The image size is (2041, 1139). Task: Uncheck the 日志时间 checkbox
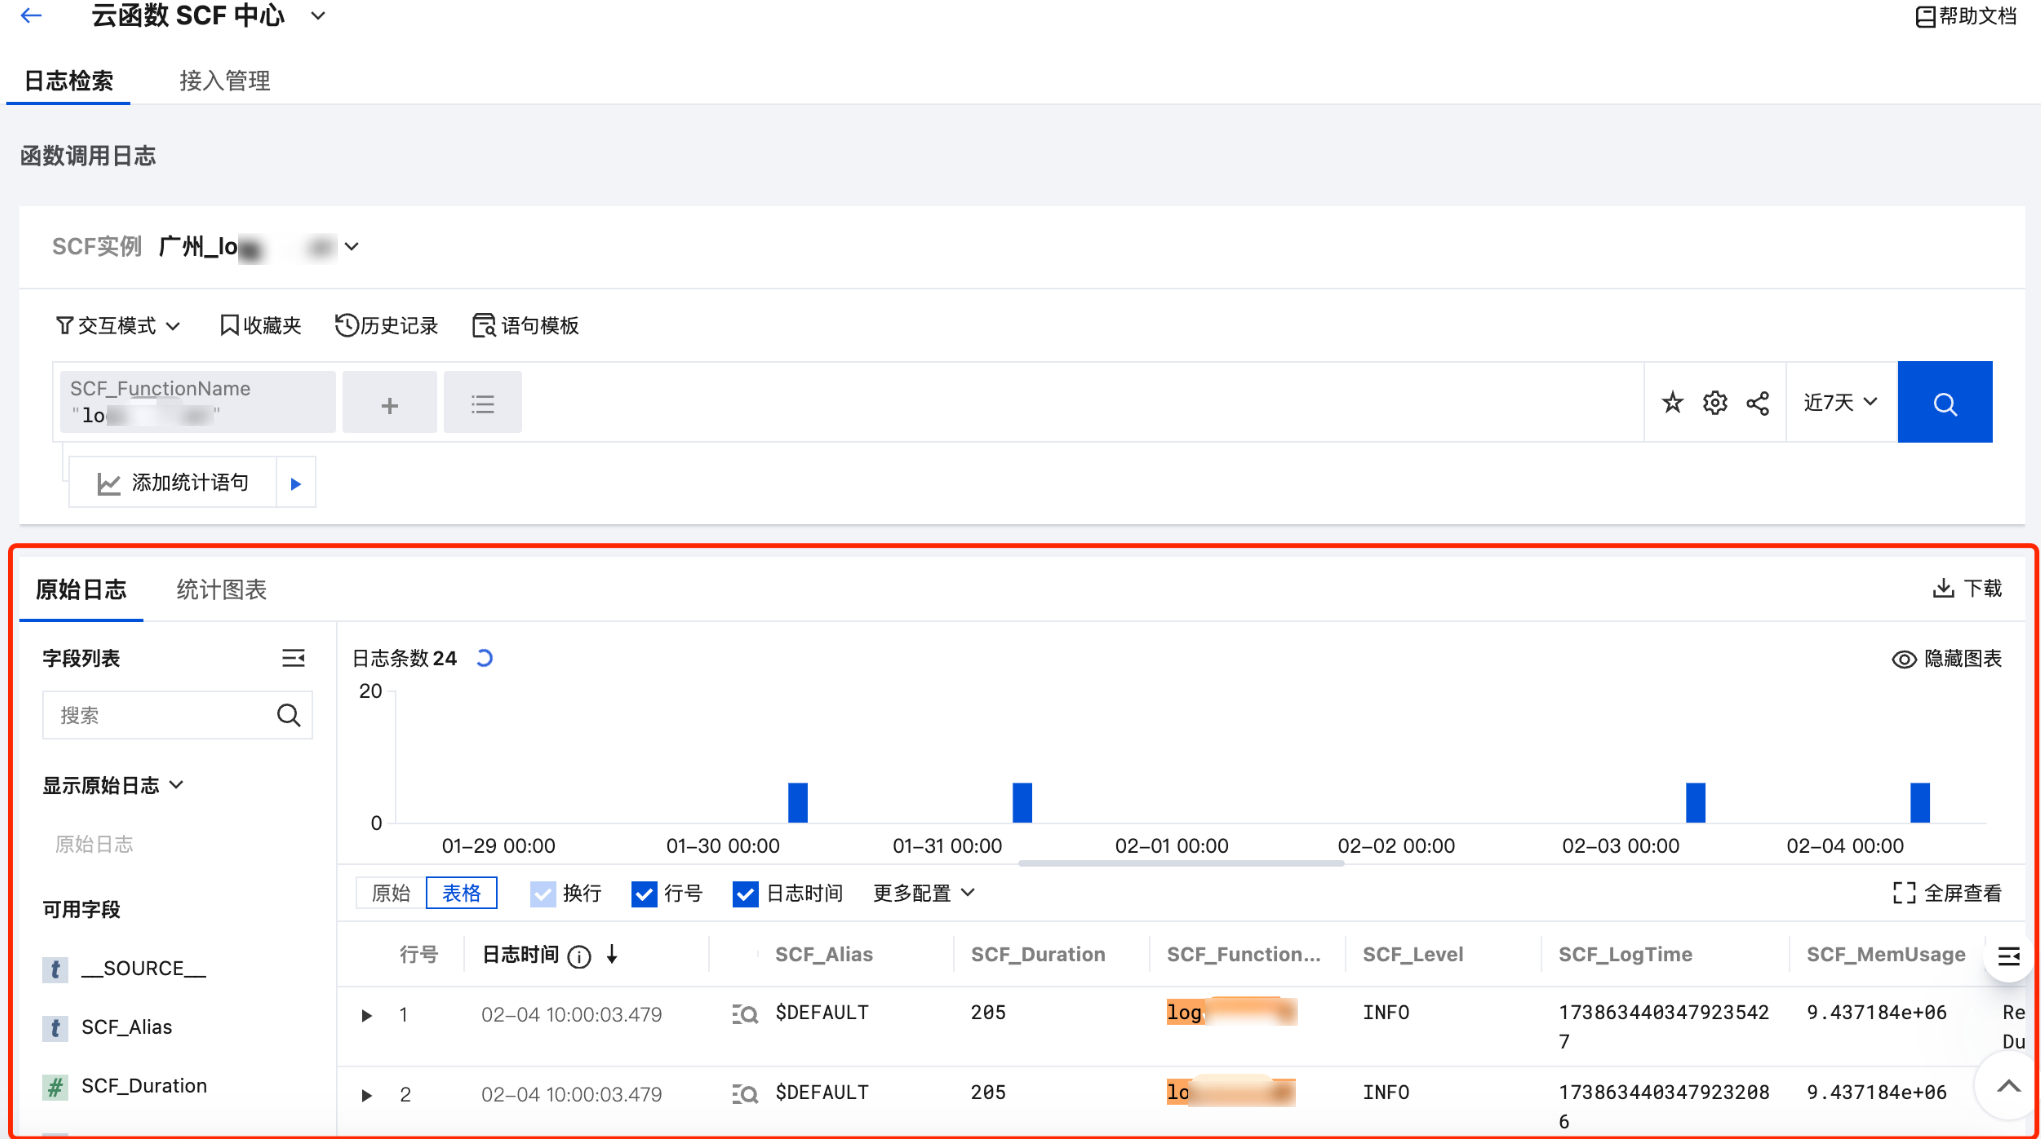tap(745, 893)
